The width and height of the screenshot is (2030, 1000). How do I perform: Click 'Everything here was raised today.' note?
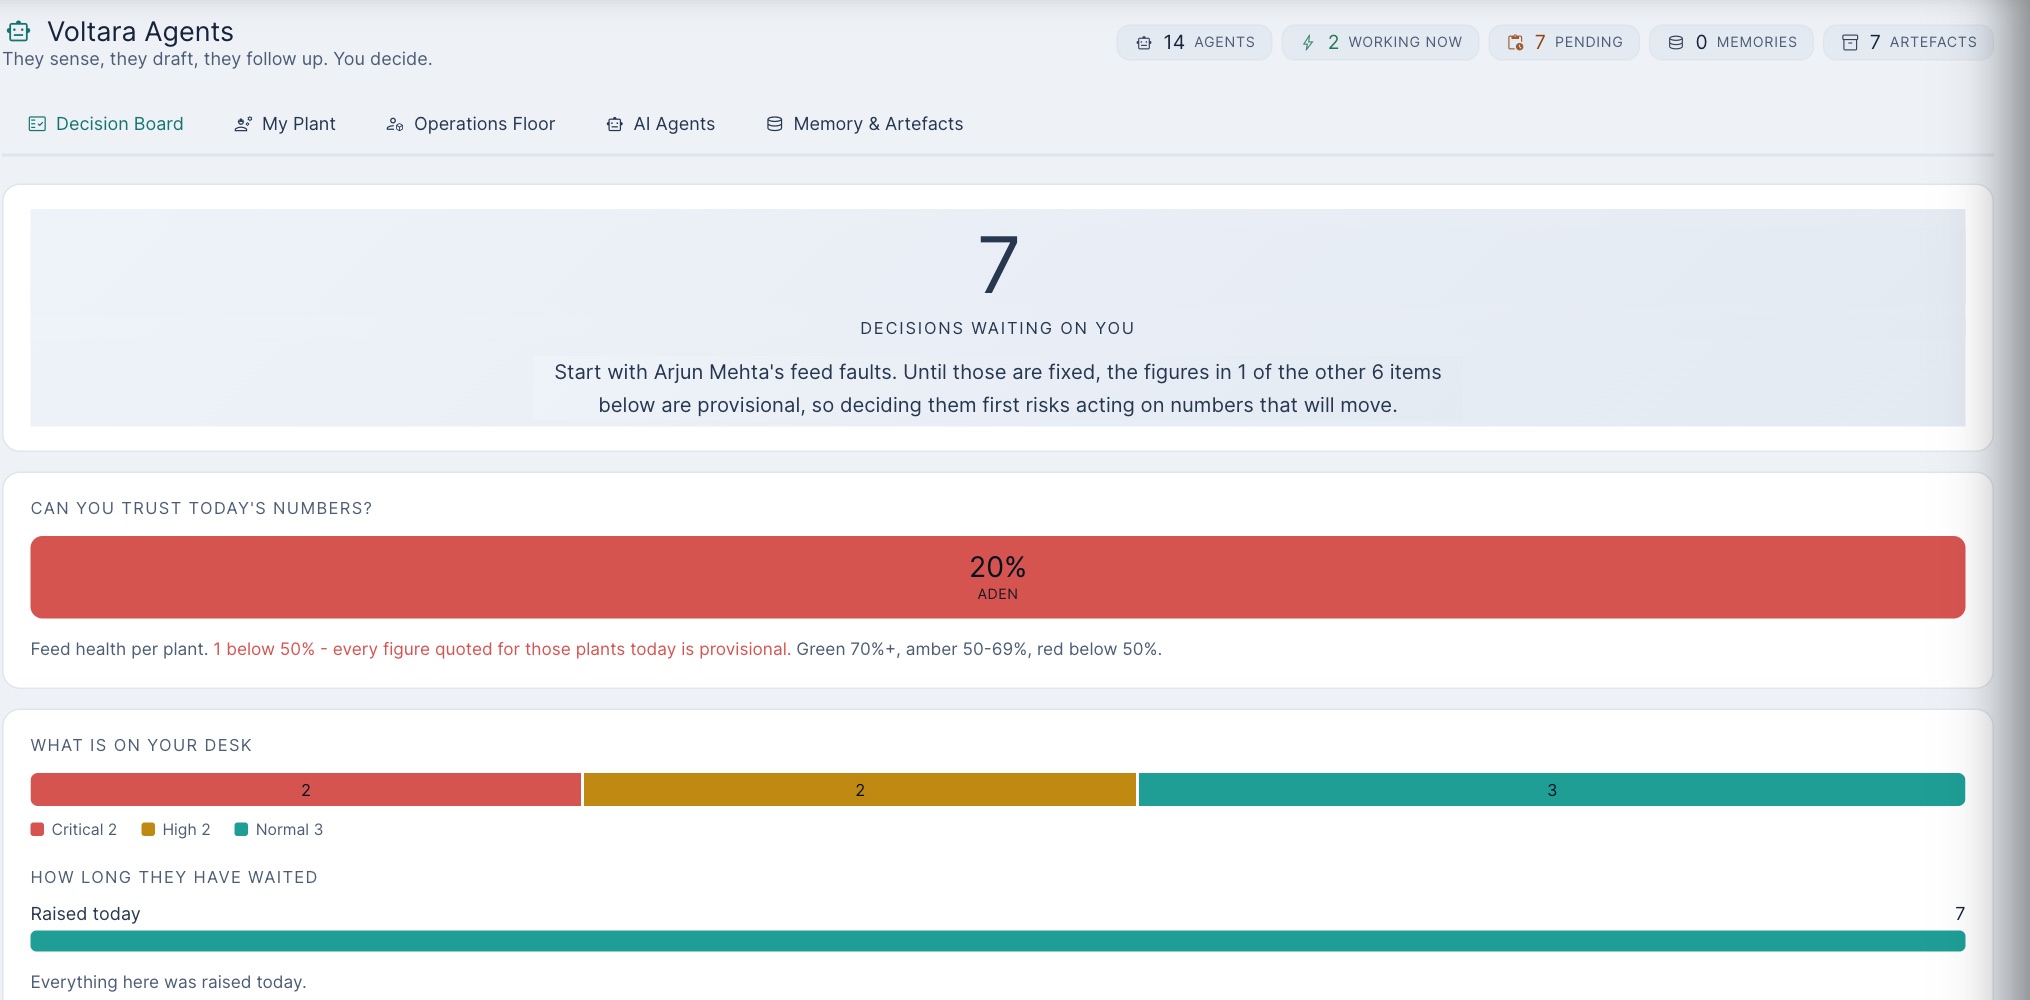click(169, 982)
